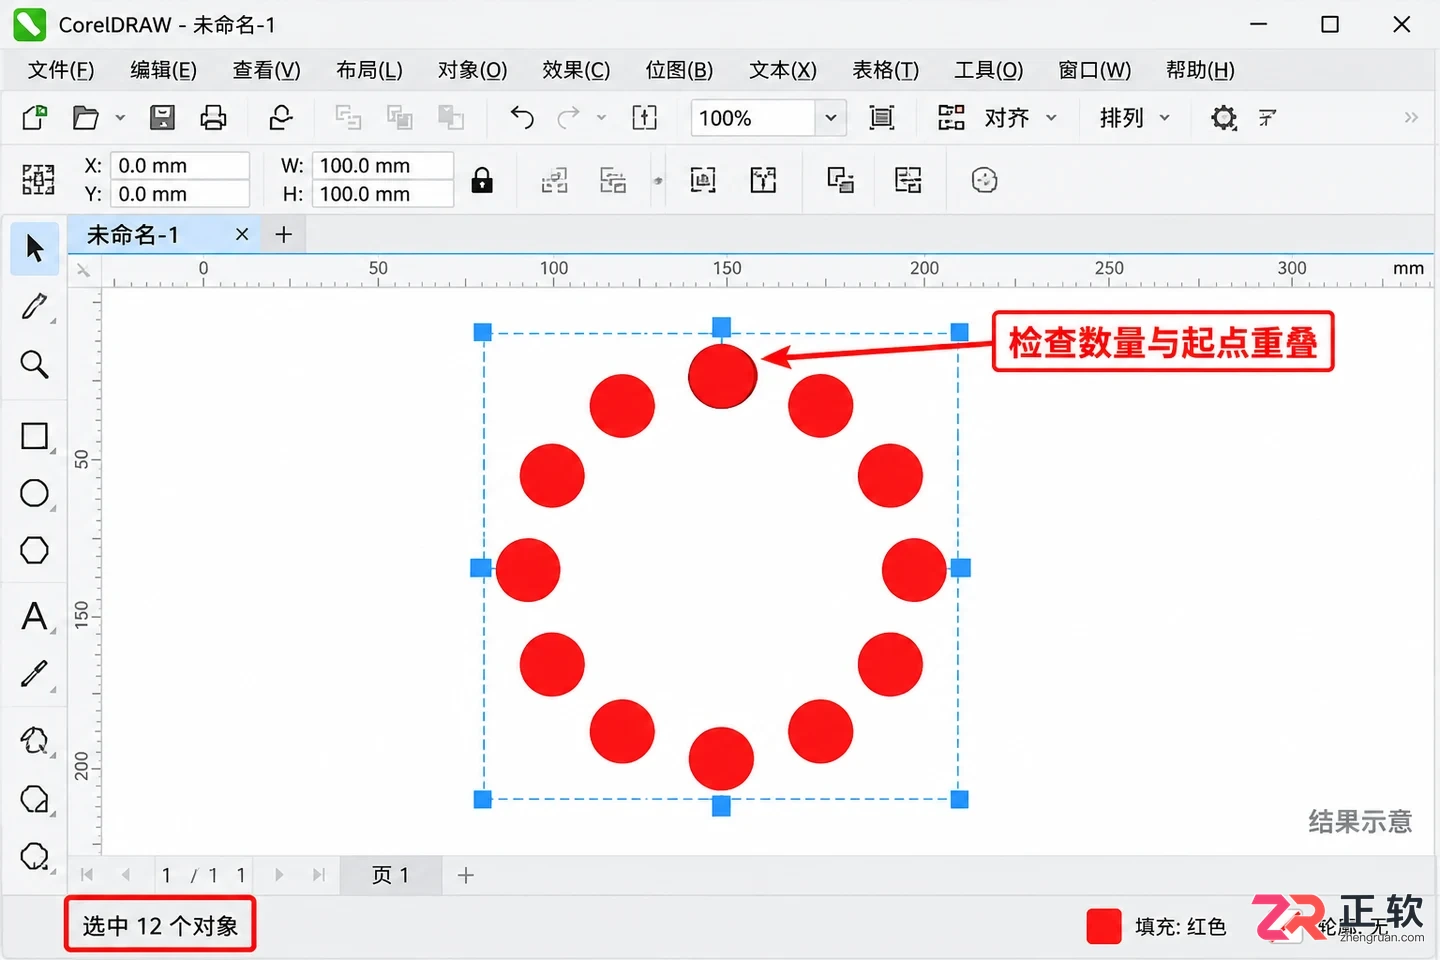The image size is (1440, 960).
Task: Click the Print icon
Action: (x=213, y=118)
